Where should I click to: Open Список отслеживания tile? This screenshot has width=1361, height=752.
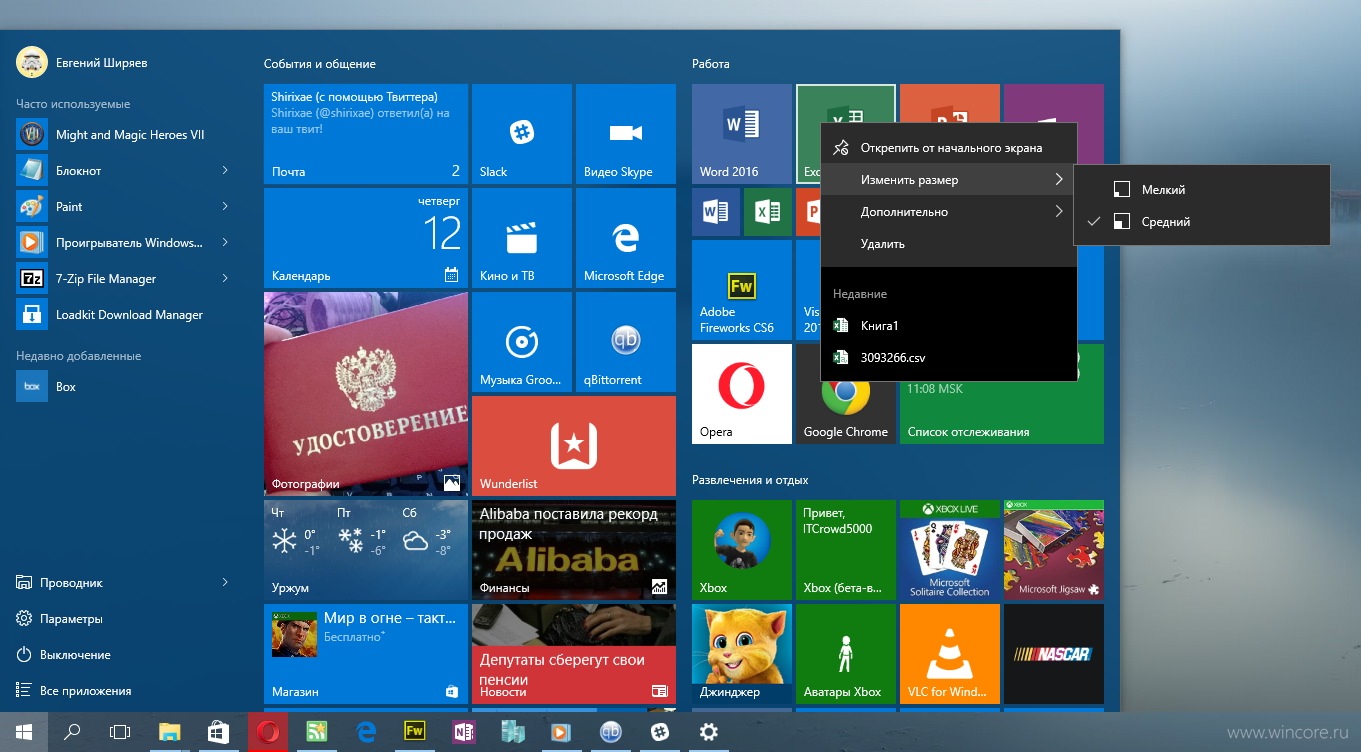[1002, 412]
